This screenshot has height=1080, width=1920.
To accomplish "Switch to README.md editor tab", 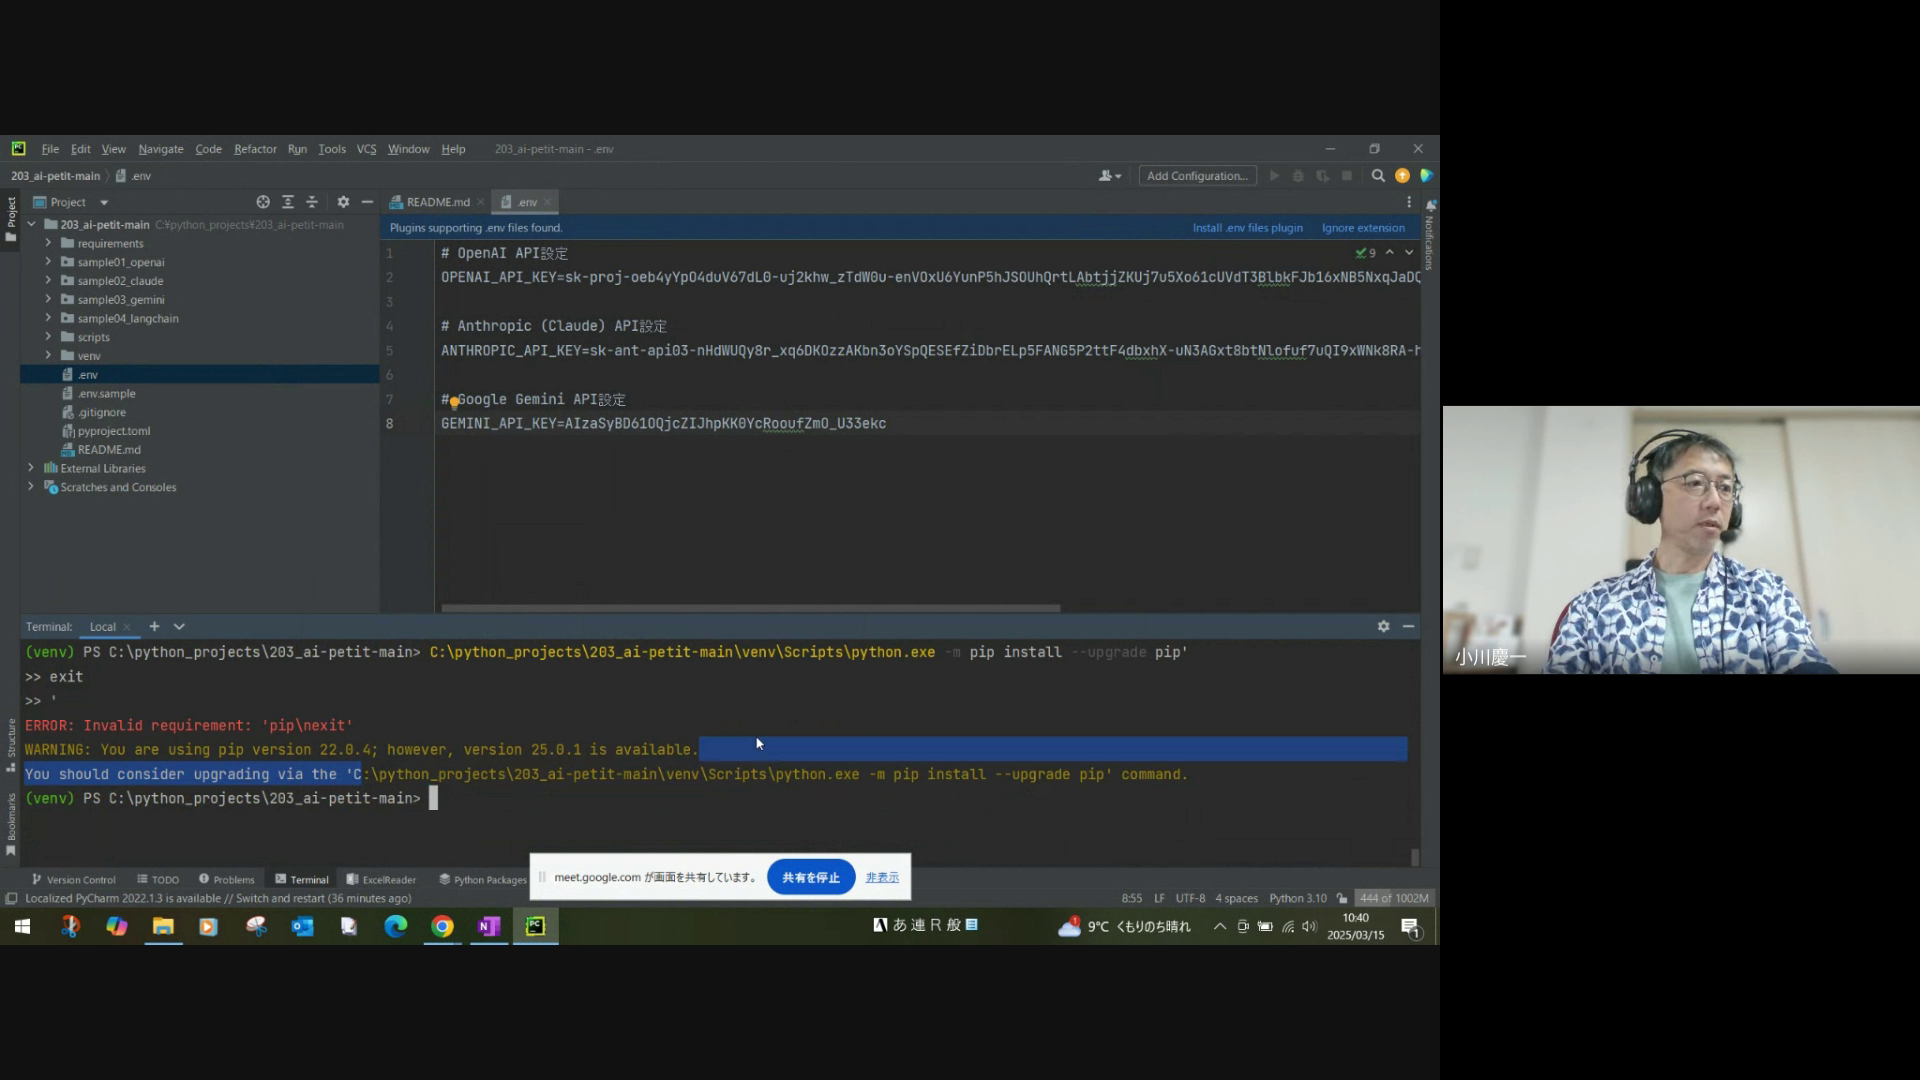I will [437, 202].
